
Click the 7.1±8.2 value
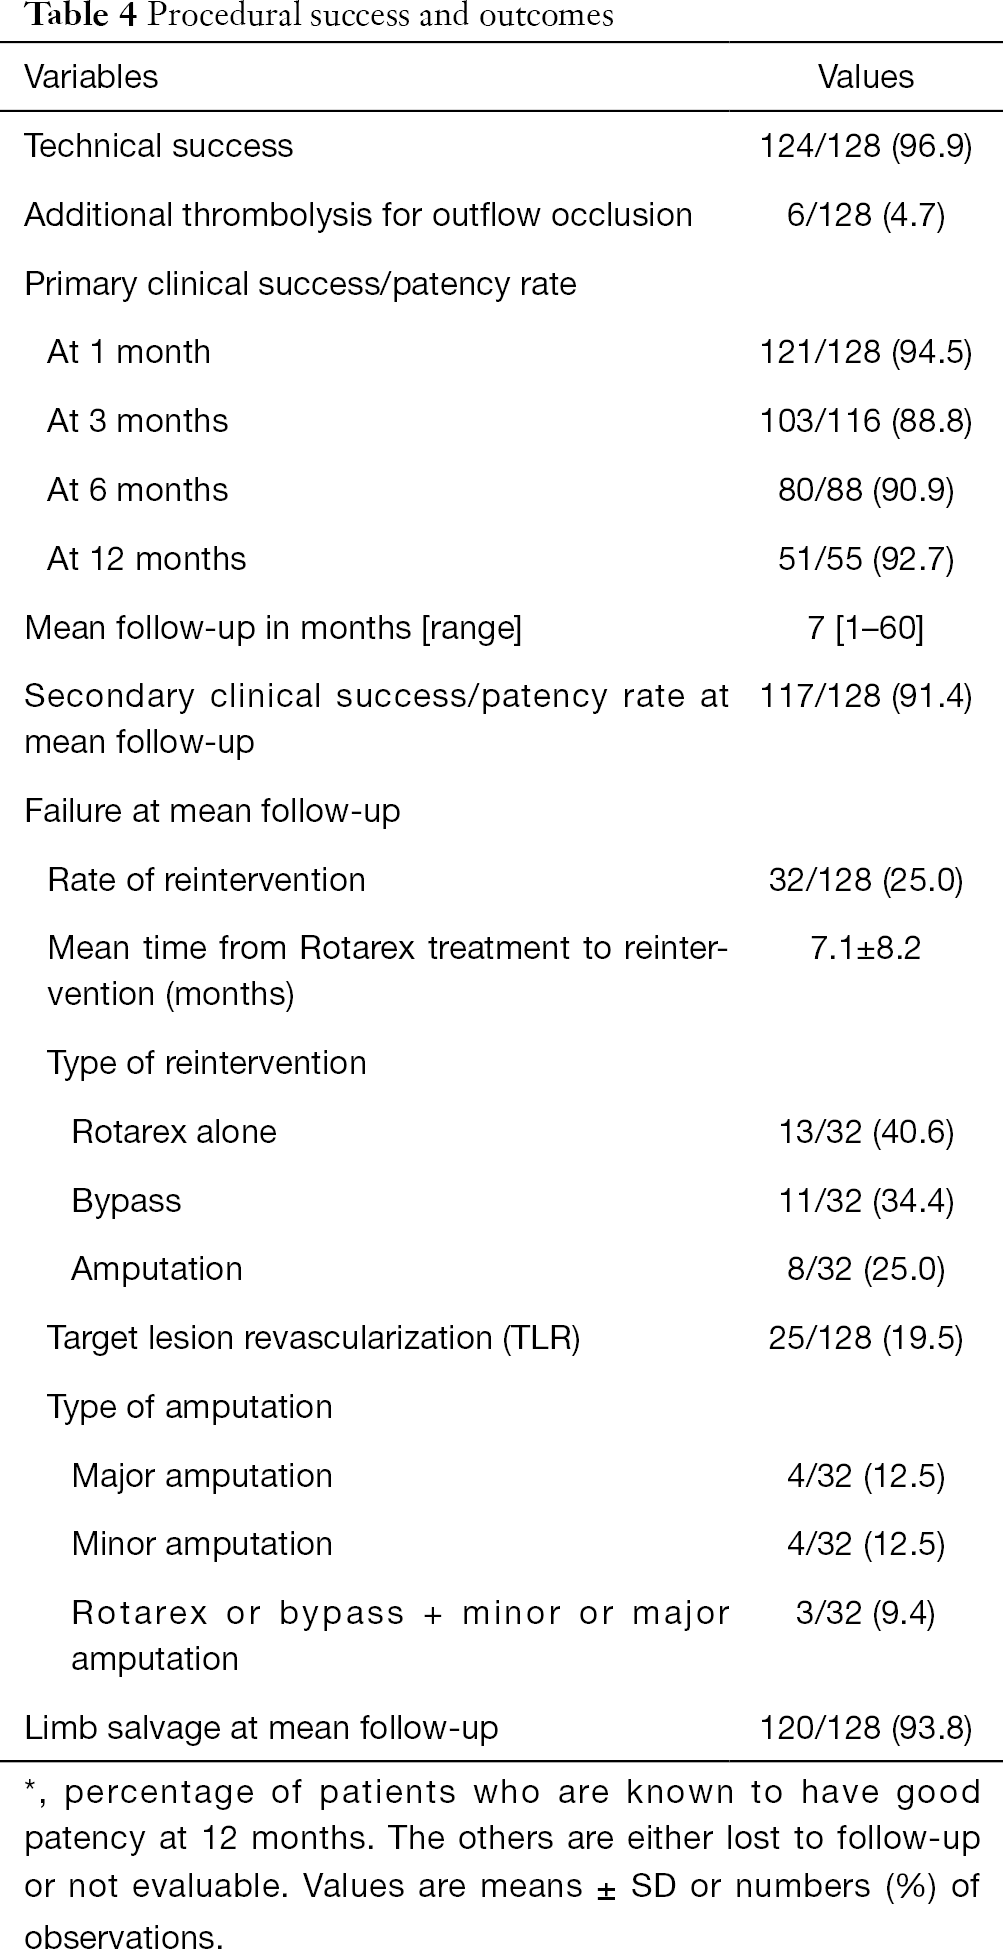(x=866, y=947)
